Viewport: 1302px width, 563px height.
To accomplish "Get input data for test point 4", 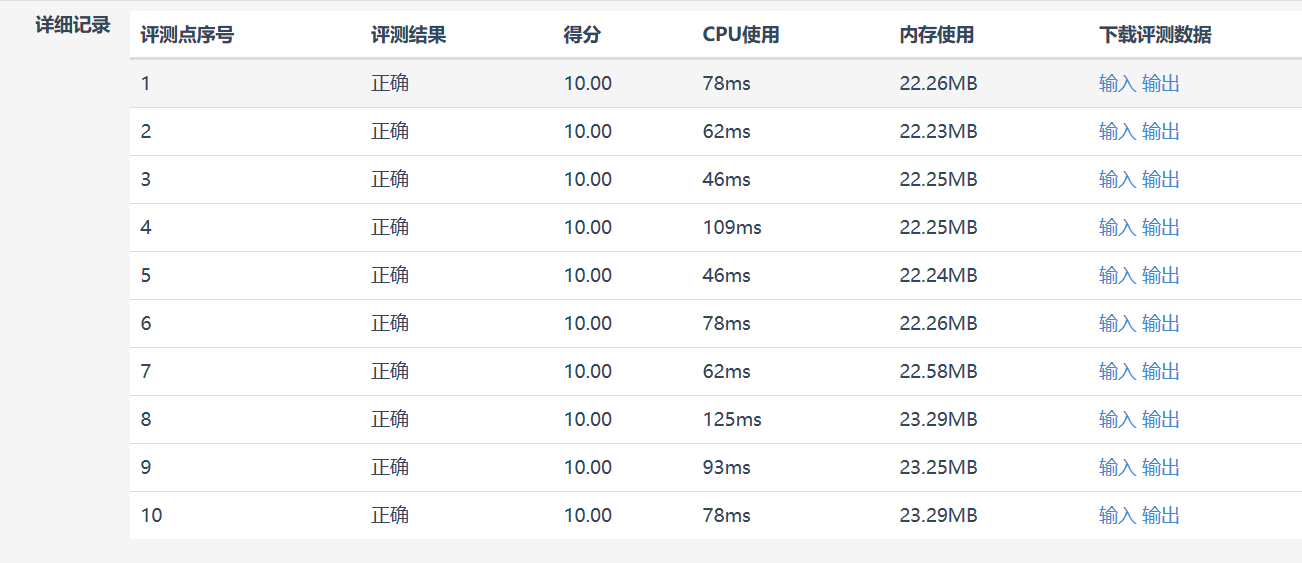I will (x=1117, y=228).
